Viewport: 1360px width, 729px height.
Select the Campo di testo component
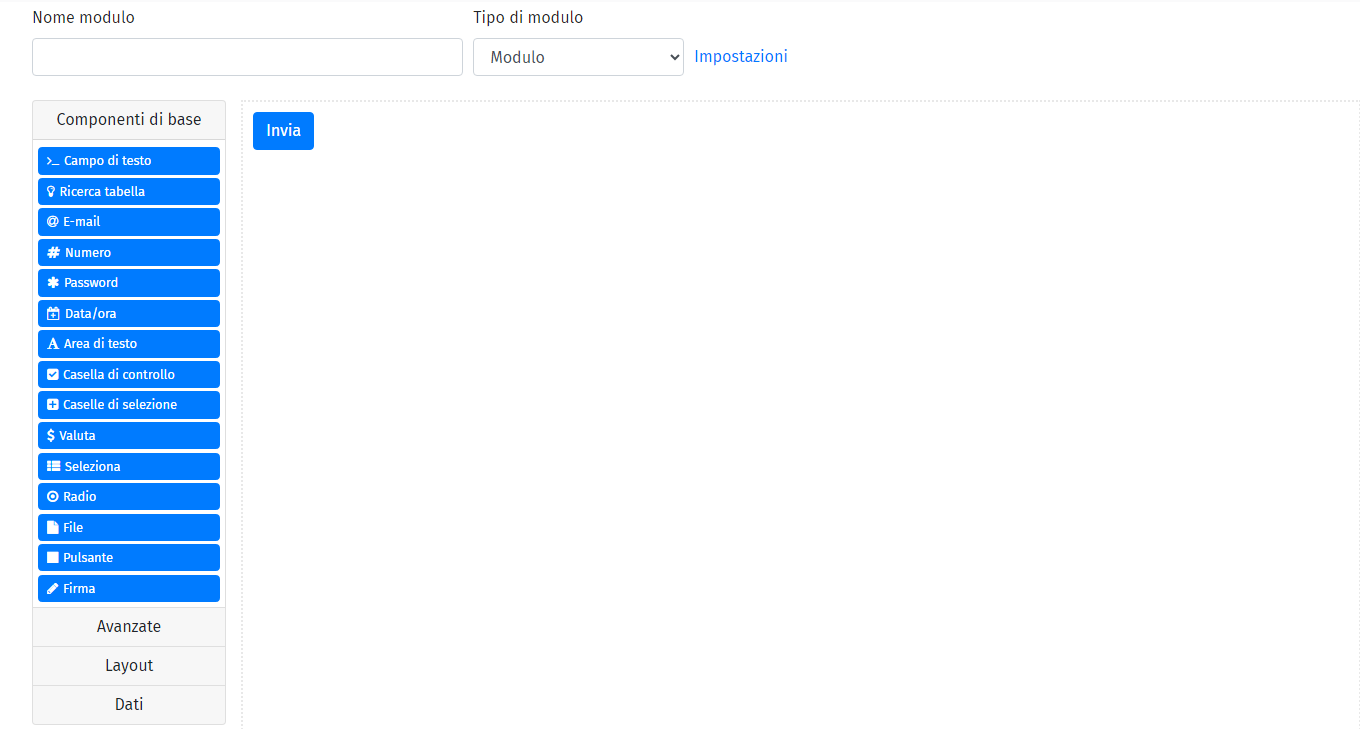[x=128, y=160]
